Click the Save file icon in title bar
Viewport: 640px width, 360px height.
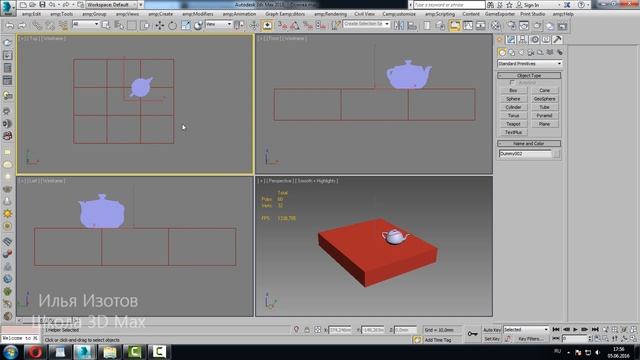pyautogui.click(x=42, y=5)
